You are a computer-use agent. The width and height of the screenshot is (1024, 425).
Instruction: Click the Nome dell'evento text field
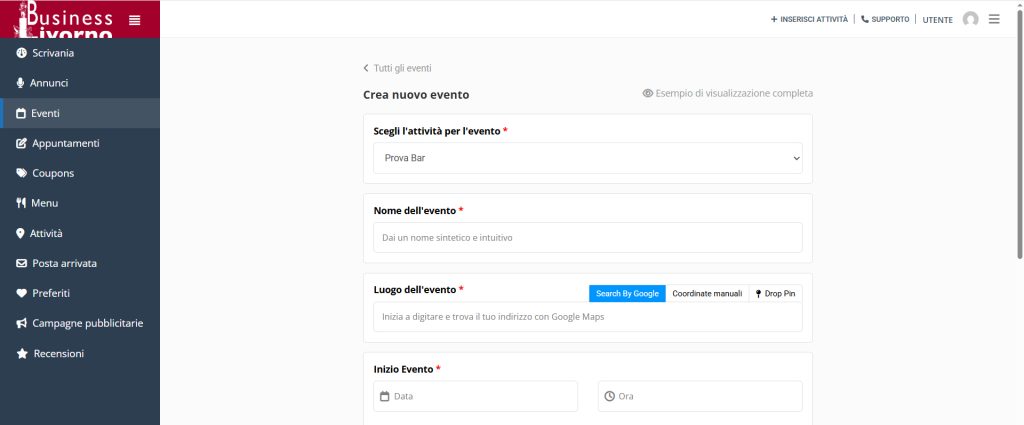(587, 237)
